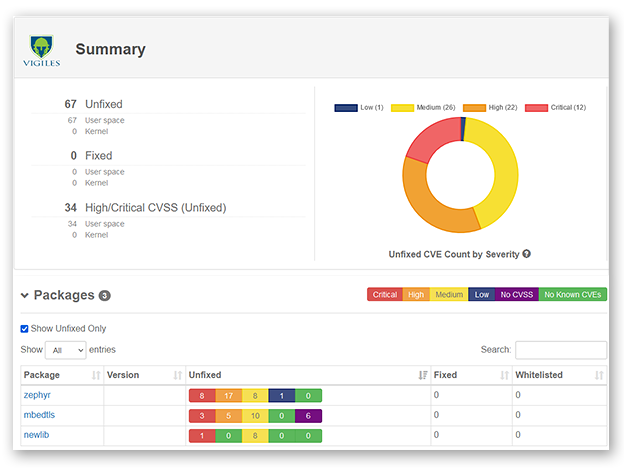The image size is (624, 472).
Task: Sort by Fixed column sort icon
Action: 504,375
